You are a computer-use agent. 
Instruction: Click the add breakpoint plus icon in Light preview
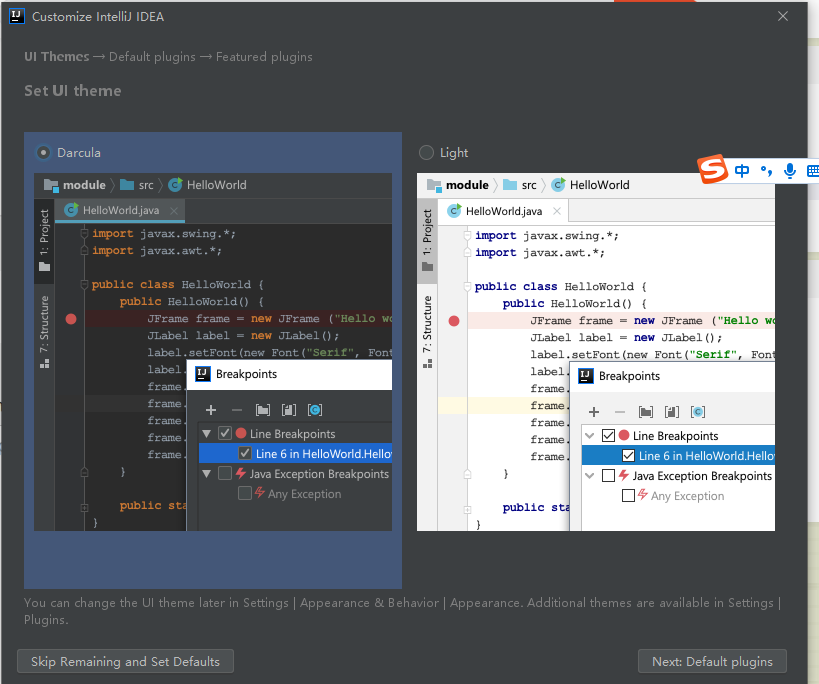594,412
